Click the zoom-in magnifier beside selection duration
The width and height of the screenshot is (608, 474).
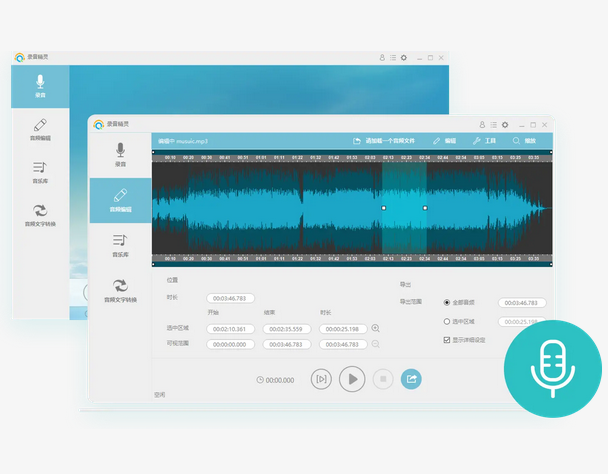click(x=375, y=328)
